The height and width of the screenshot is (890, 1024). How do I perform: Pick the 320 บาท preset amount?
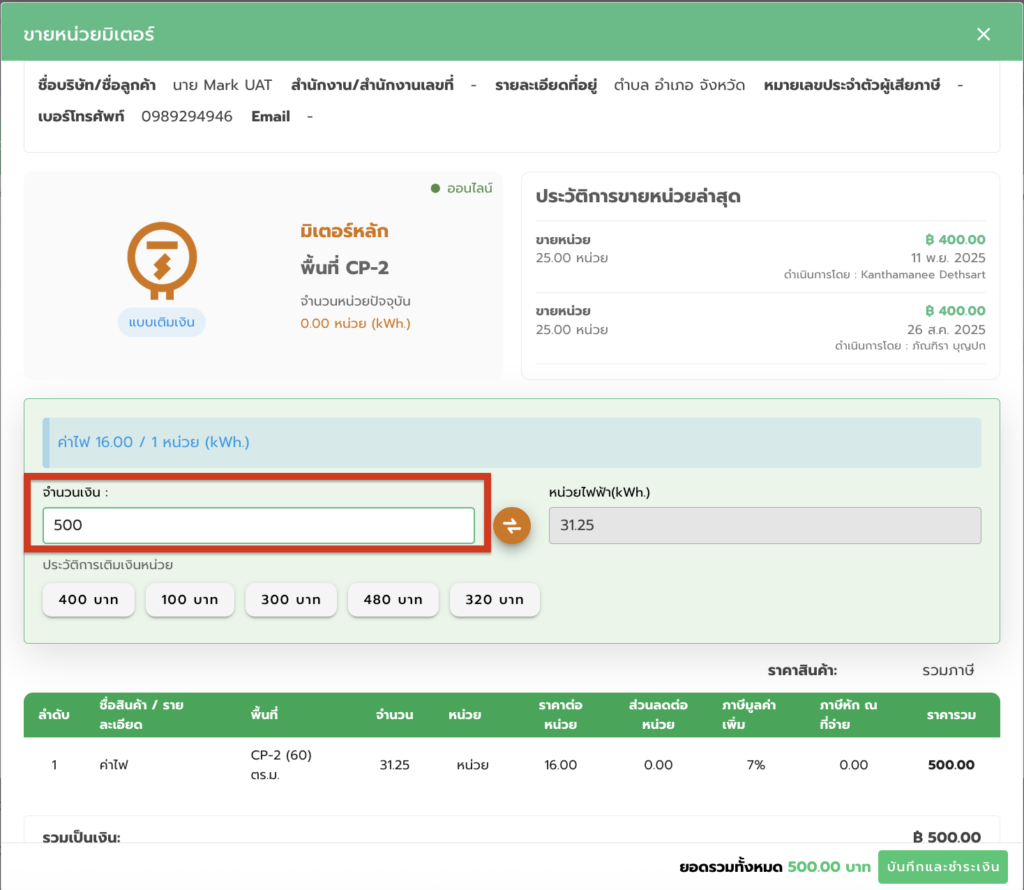coord(494,600)
